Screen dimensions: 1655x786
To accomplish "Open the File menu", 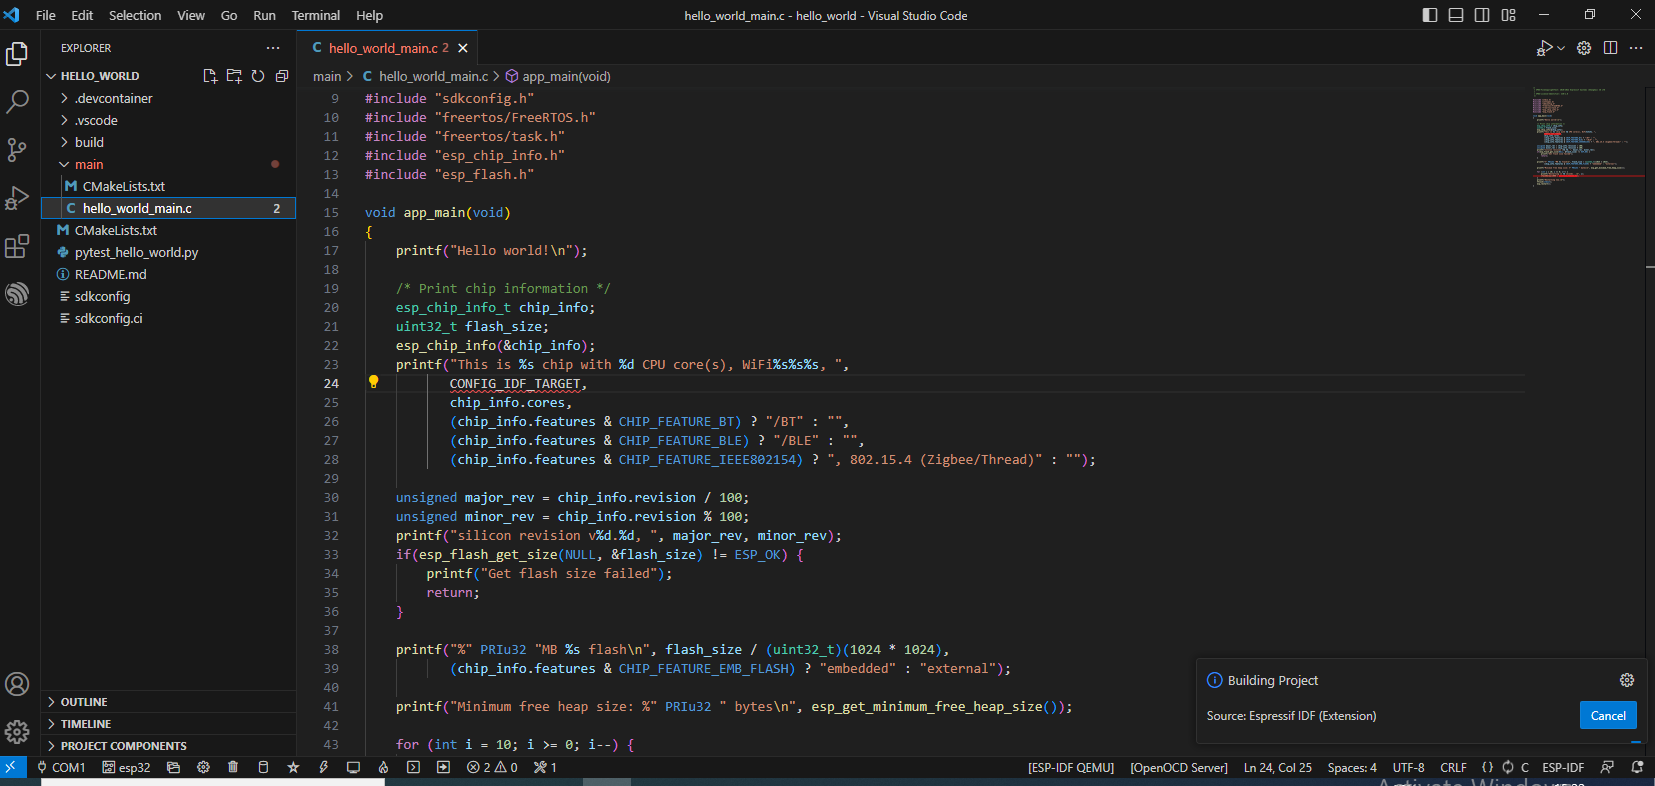I will pyautogui.click(x=46, y=15).
